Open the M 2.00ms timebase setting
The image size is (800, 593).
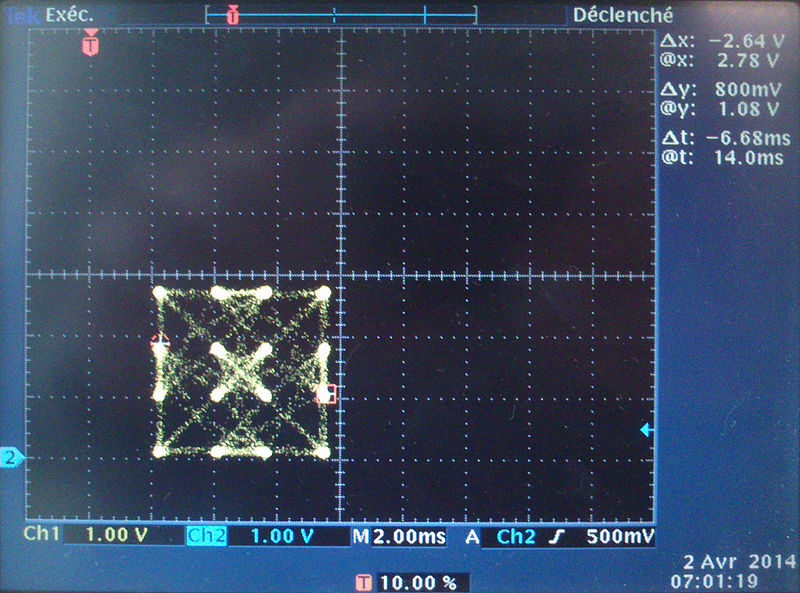(400, 537)
